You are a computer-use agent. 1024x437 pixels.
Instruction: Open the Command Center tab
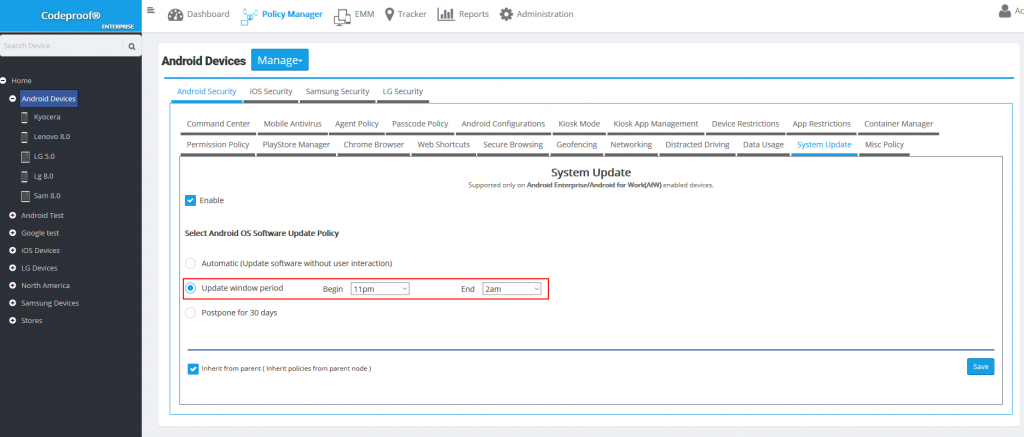click(x=218, y=124)
